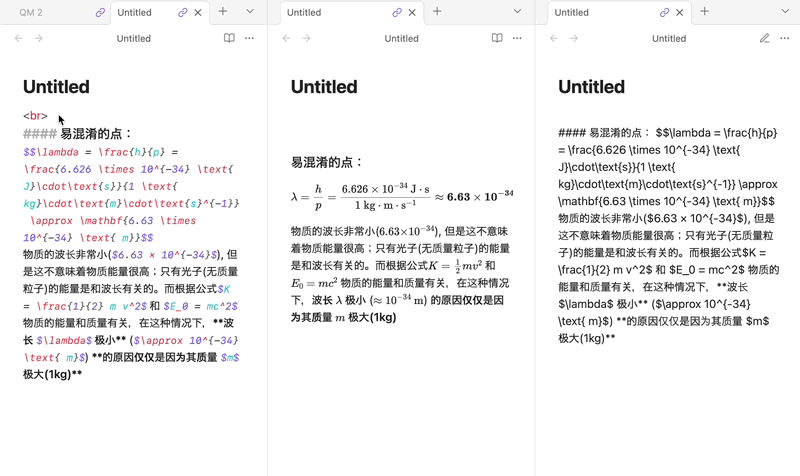800x476 pixels.
Task: Toggle editing mode with right pane pencil icon
Action: coord(764,38)
